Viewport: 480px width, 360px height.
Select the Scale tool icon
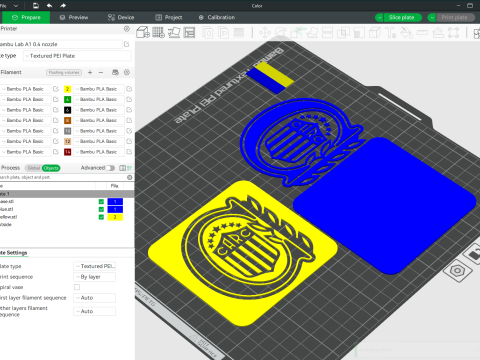296,33
